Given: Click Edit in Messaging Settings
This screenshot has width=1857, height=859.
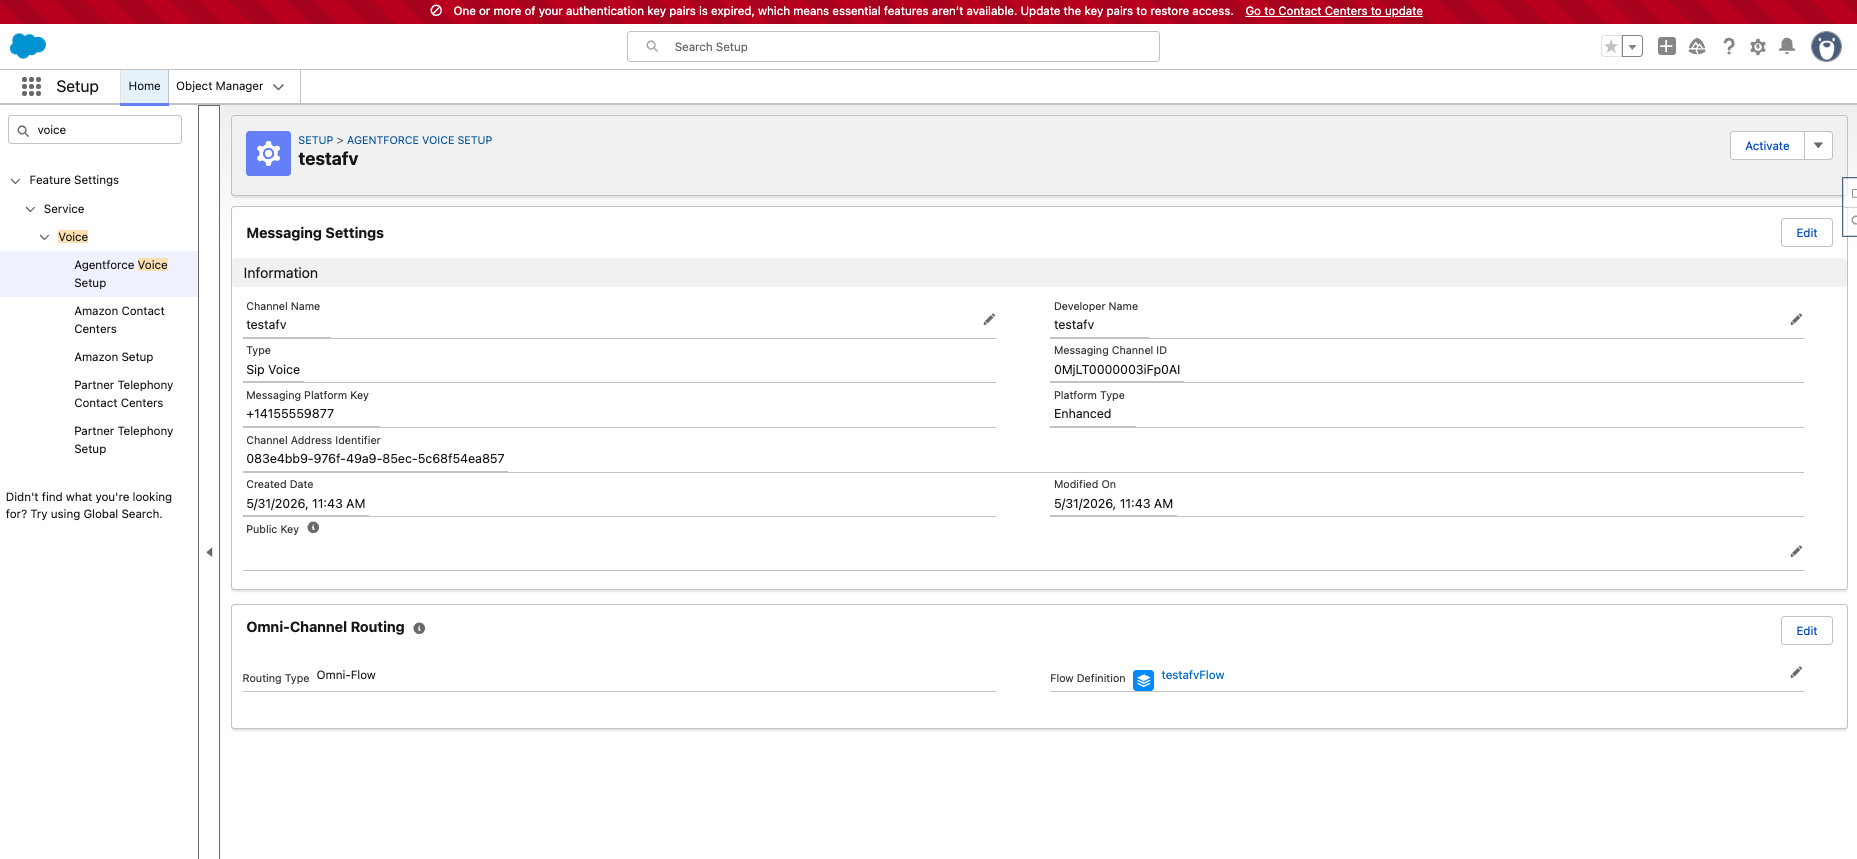Looking at the screenshot, I should (1806, 233).
